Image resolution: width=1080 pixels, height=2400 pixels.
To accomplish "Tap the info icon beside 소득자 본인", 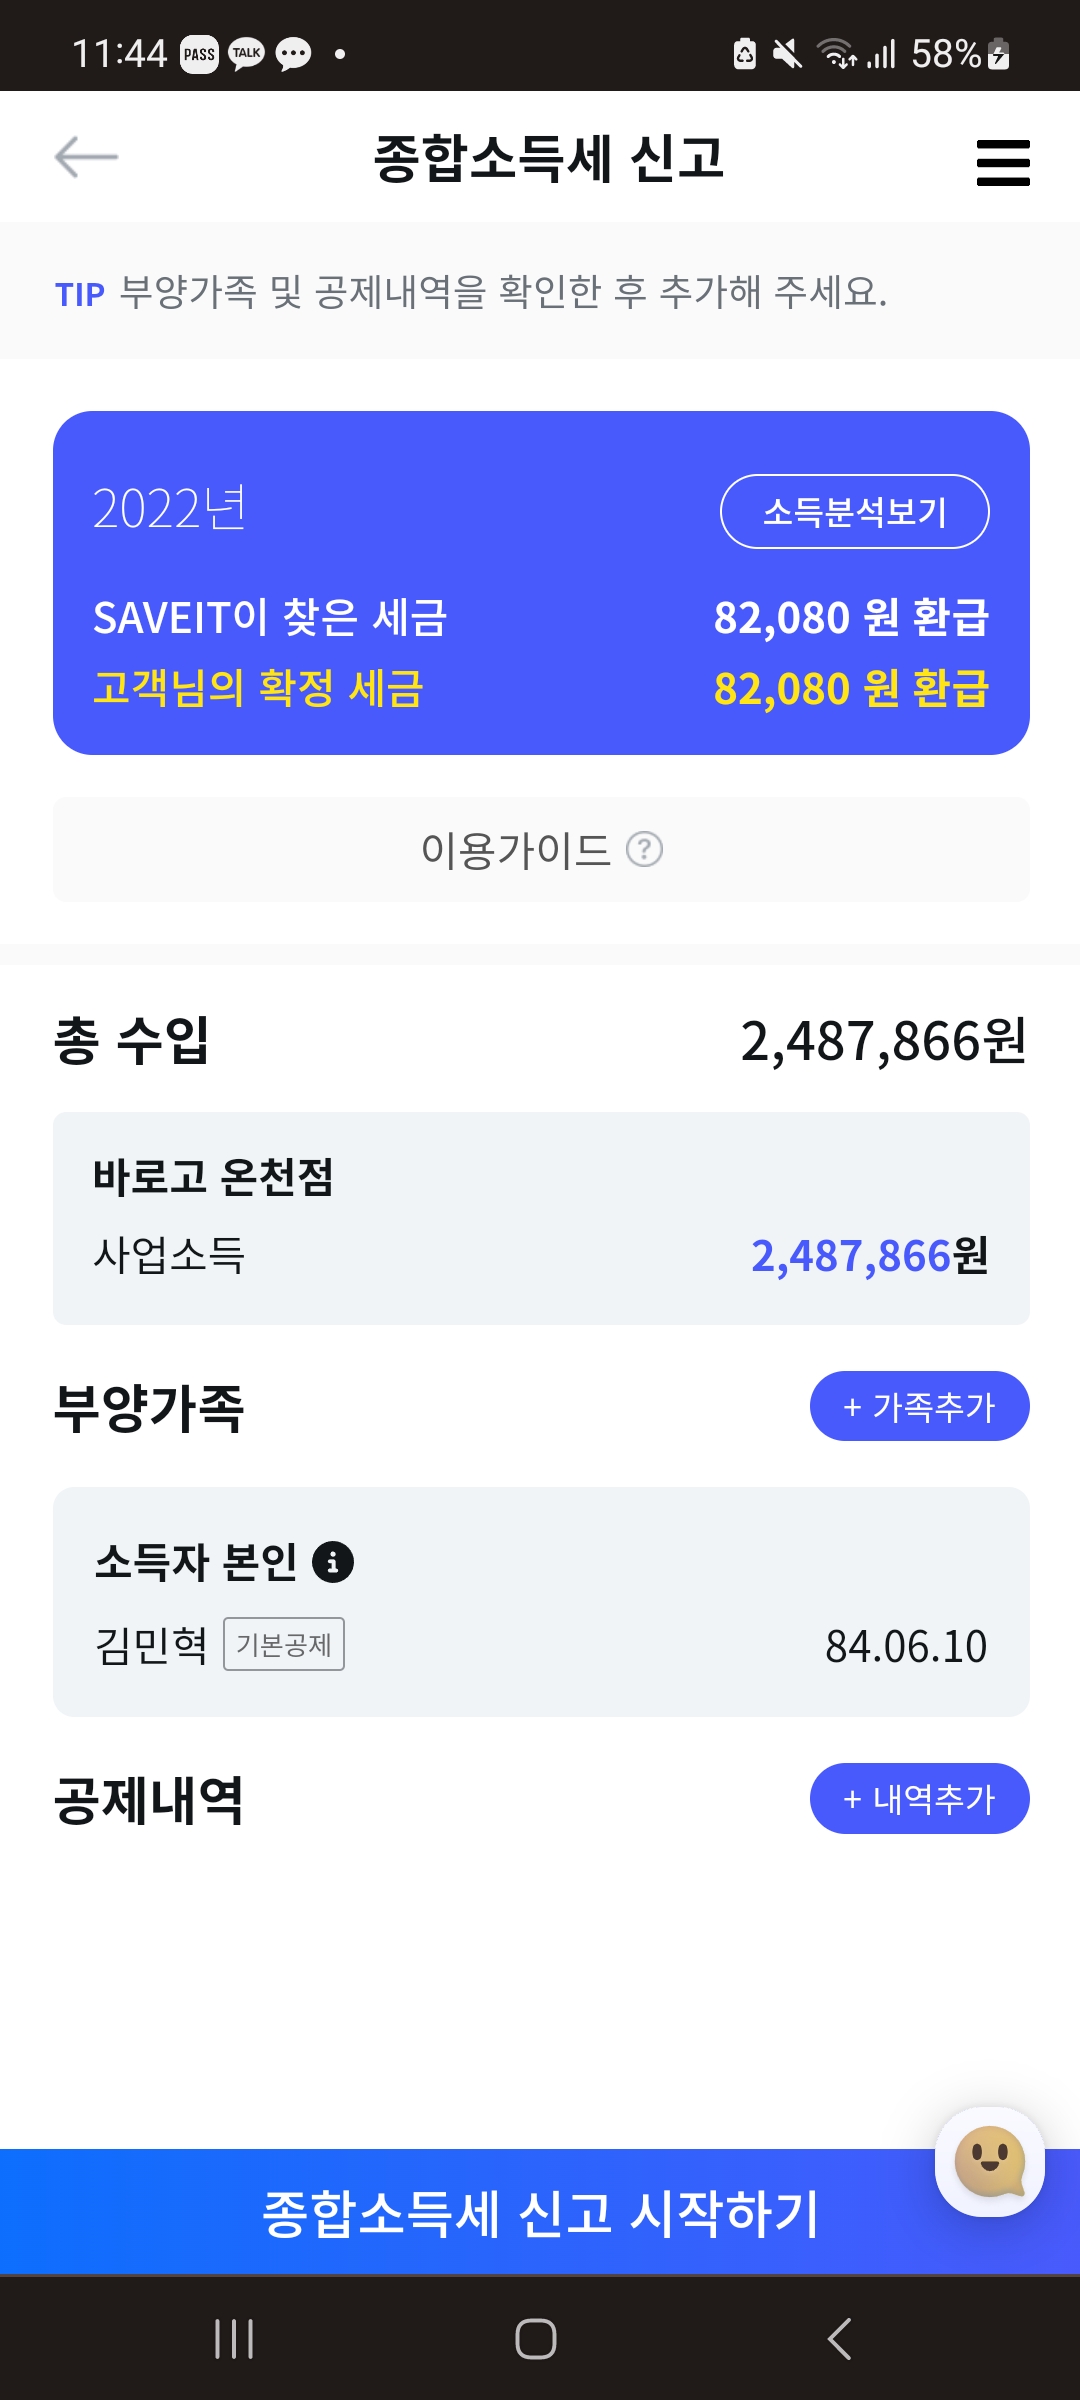I will pos(333,1561).
